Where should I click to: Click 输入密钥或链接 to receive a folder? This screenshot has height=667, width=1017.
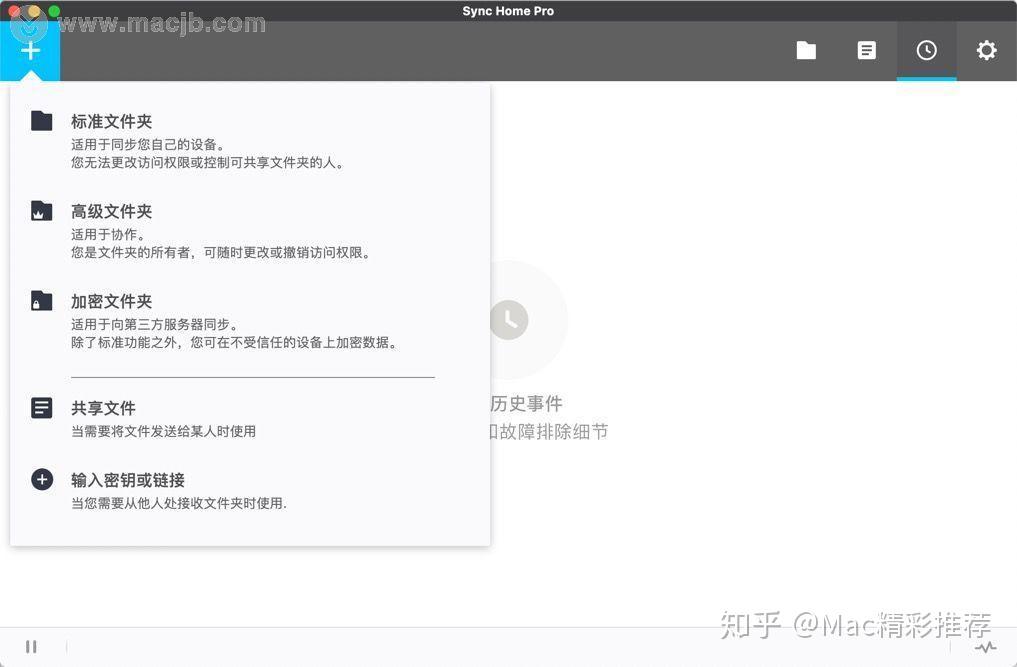(128, 480)
